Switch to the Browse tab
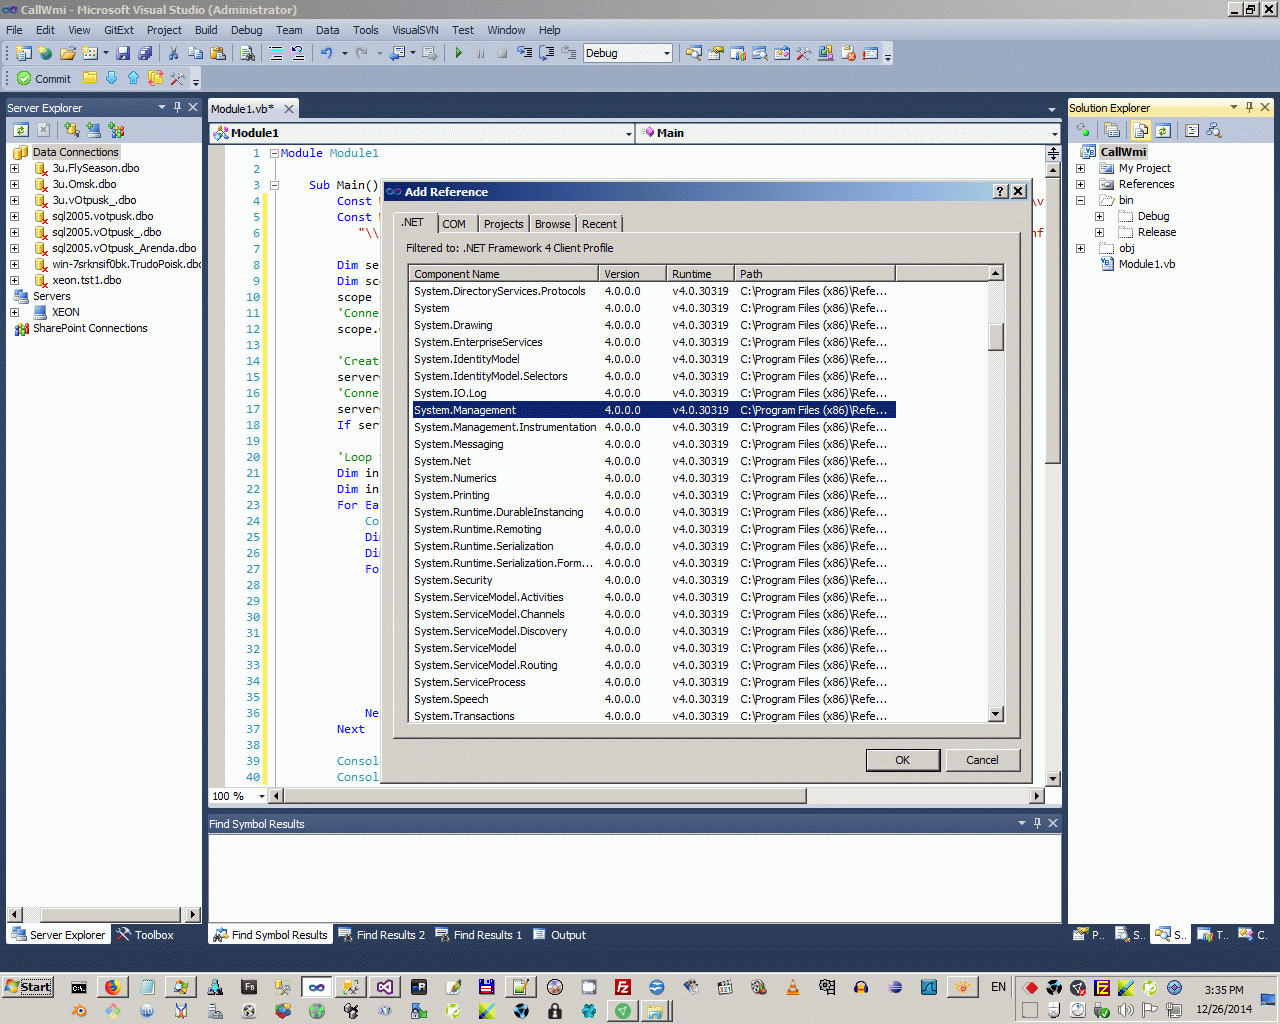 pos(552,224)
